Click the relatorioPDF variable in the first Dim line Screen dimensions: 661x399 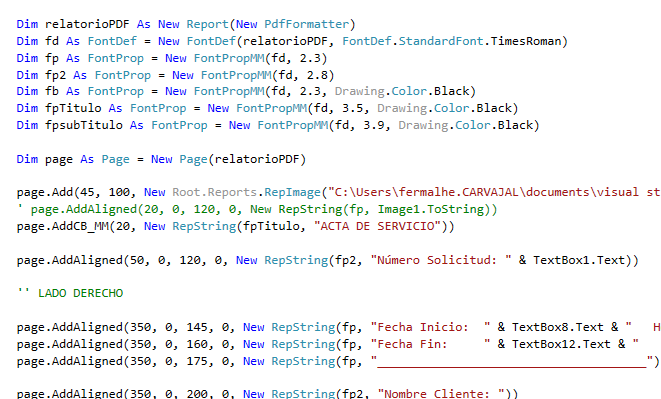pyautogui.click(x=87, y=24)
